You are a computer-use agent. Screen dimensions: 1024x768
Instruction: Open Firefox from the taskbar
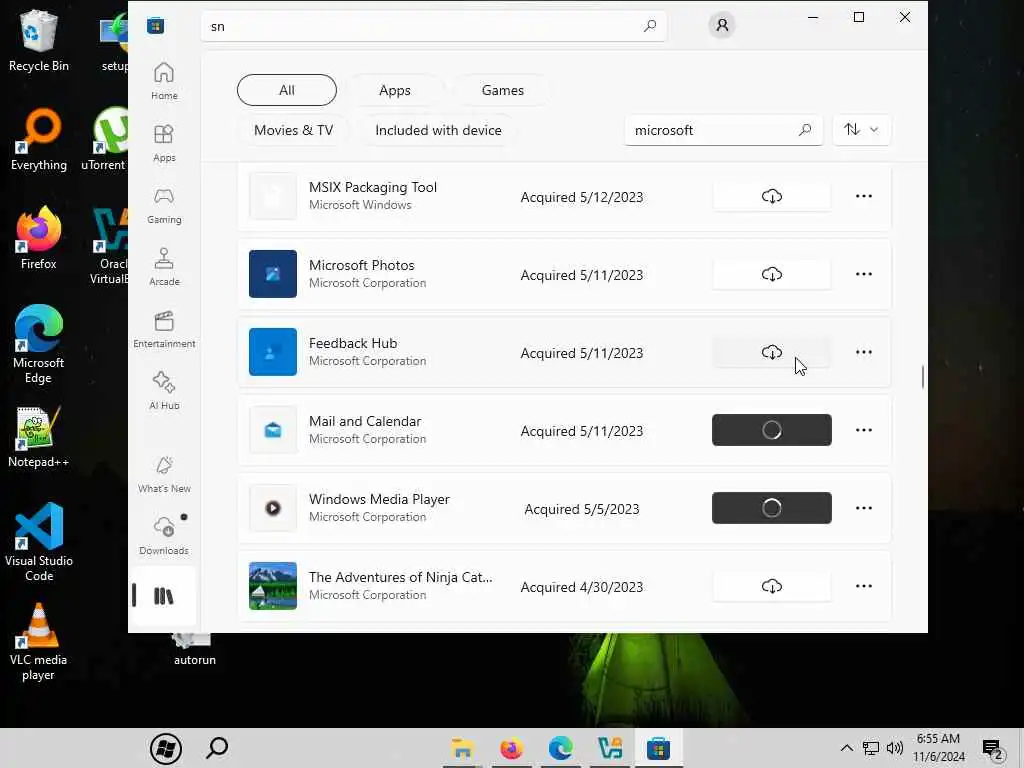coord(511,748)
